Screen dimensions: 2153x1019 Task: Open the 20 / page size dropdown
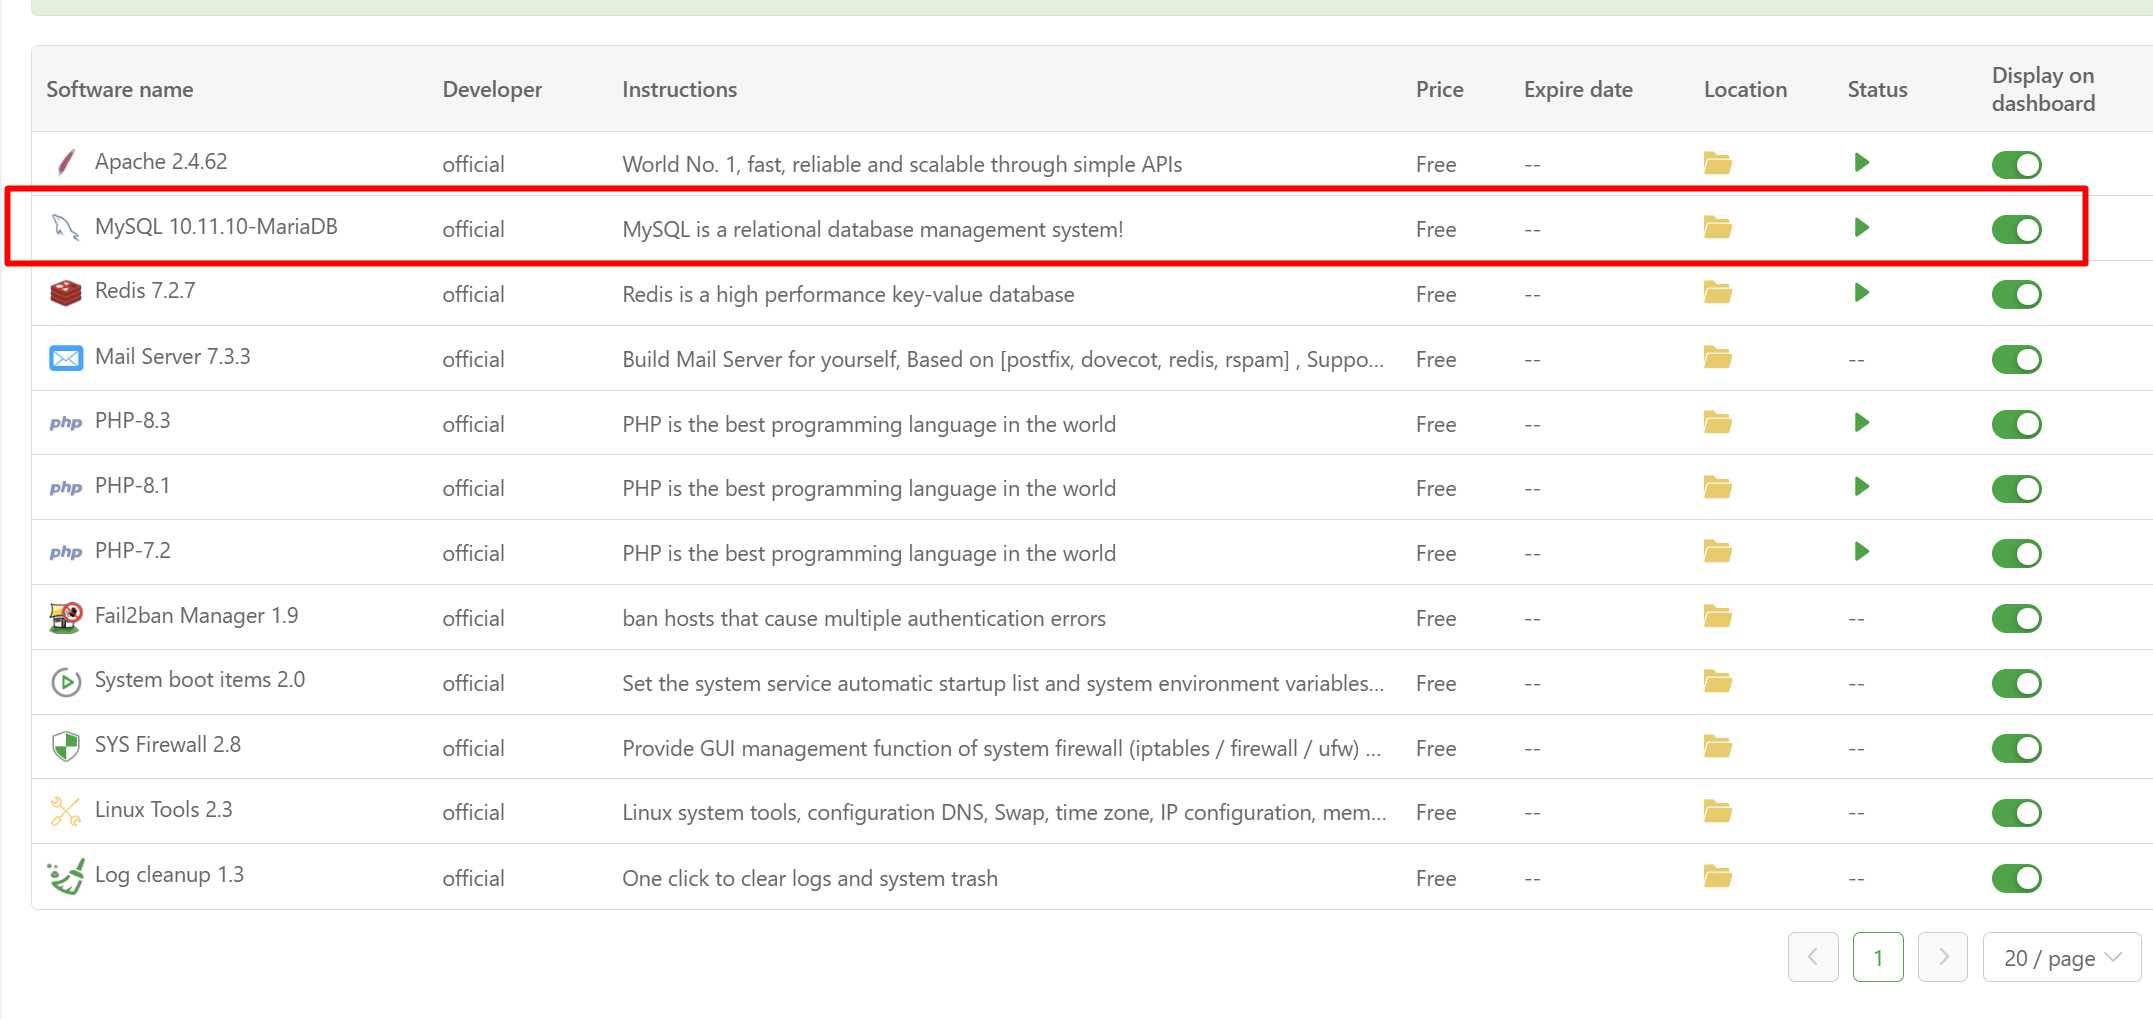2061,958
